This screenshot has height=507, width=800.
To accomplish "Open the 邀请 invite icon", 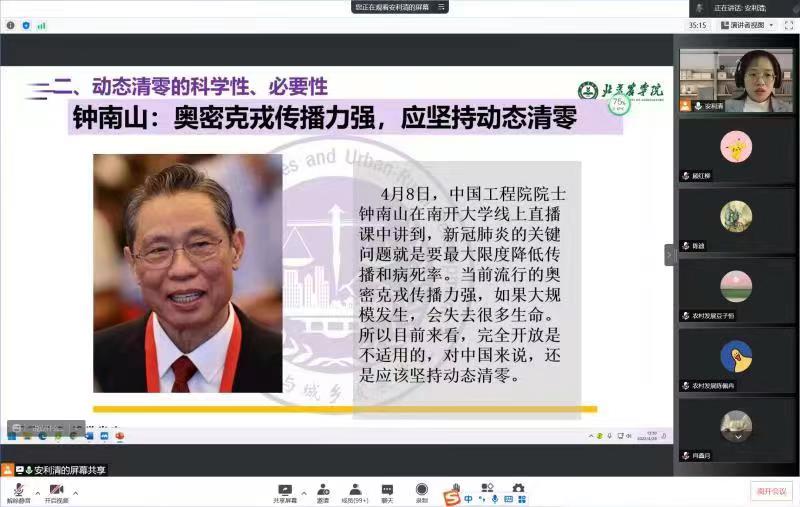I will 323,489.
